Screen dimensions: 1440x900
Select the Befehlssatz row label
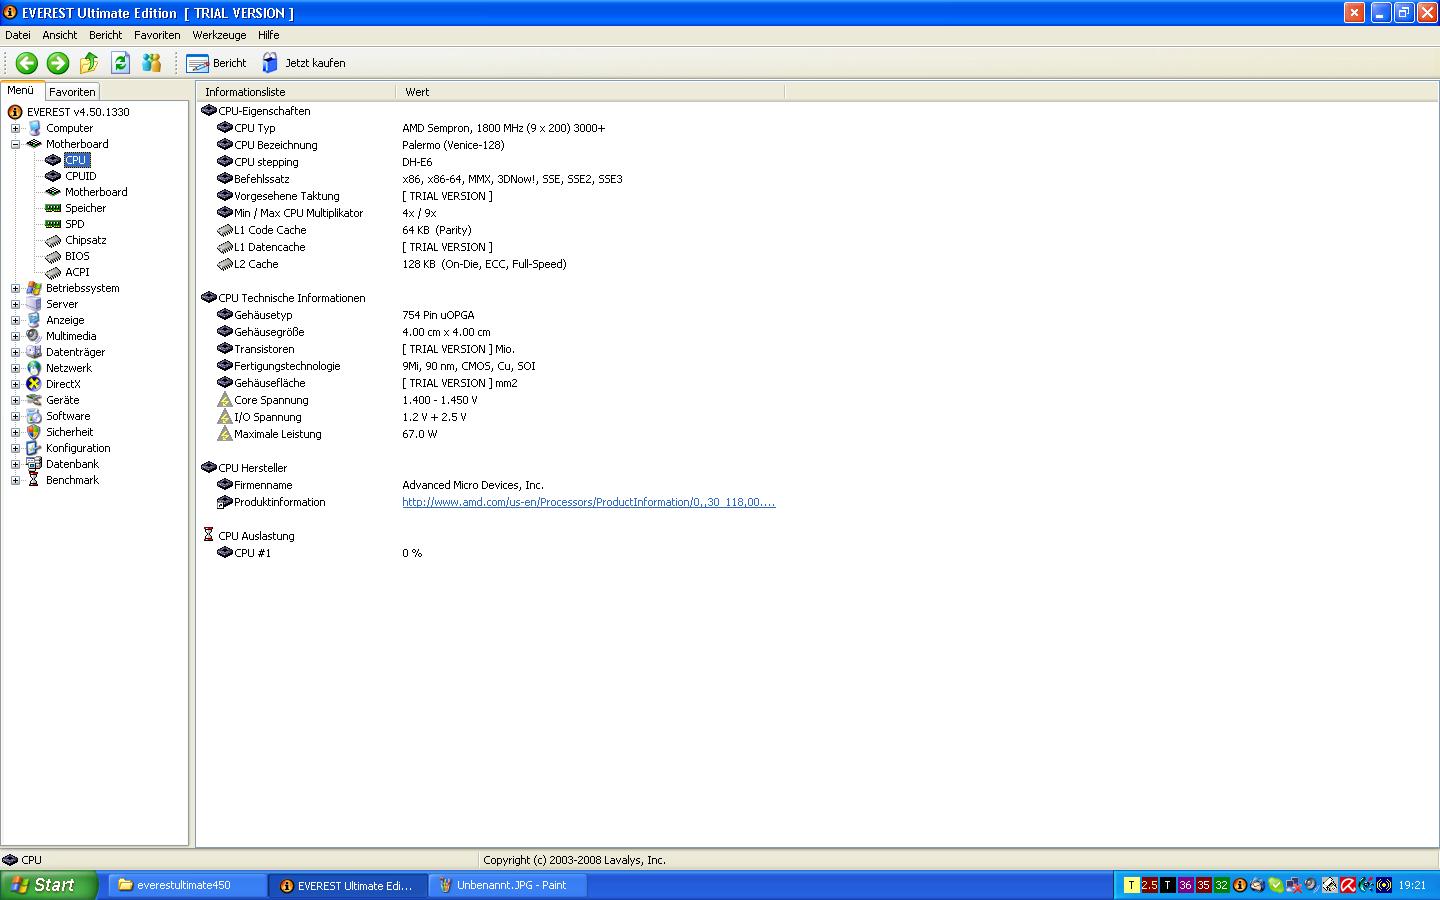coord(262,179)
